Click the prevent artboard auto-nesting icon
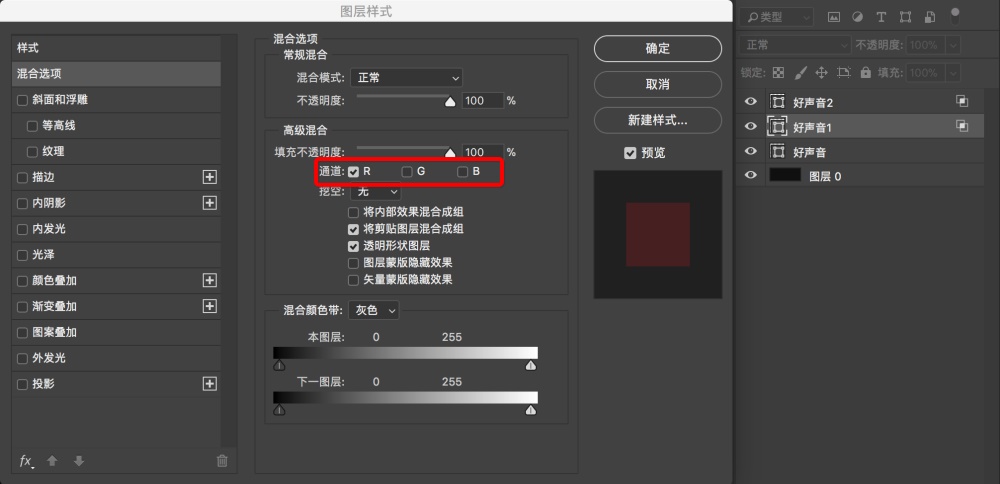 844,73
